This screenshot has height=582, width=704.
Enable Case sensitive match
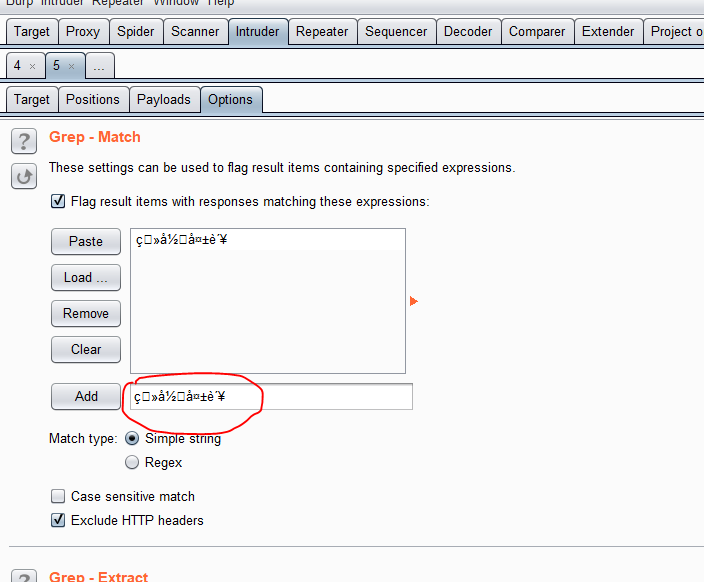click(58, 496)
